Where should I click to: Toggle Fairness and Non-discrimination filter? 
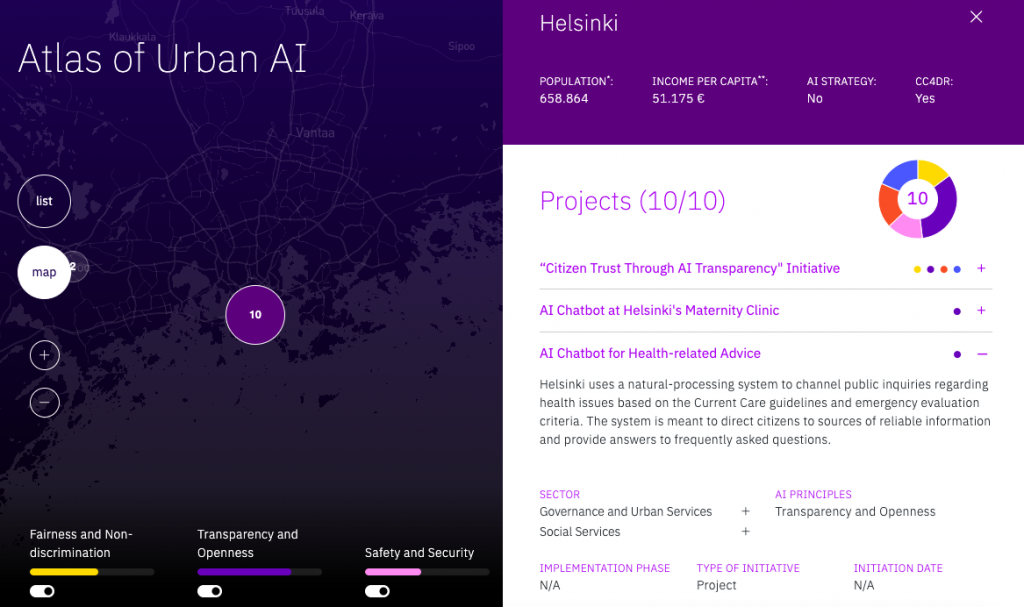(42, 591)
